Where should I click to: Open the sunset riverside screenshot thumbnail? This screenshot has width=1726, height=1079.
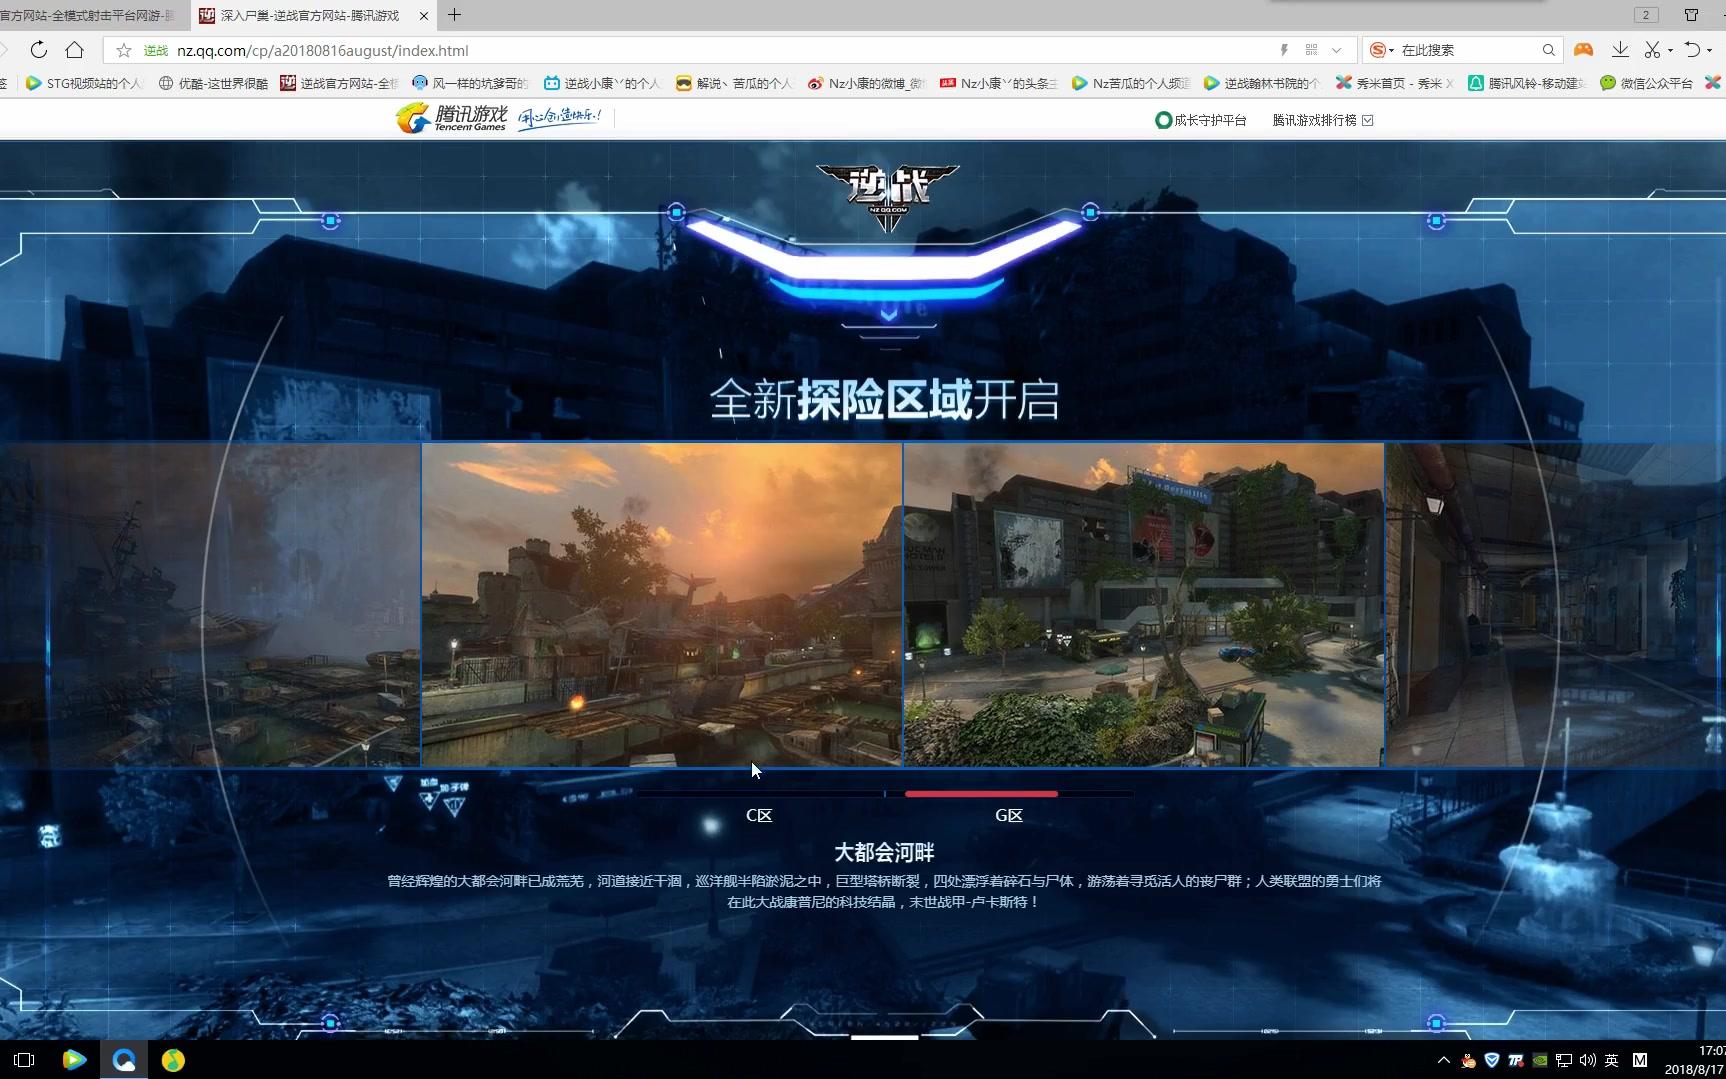[x=662, y=605]
